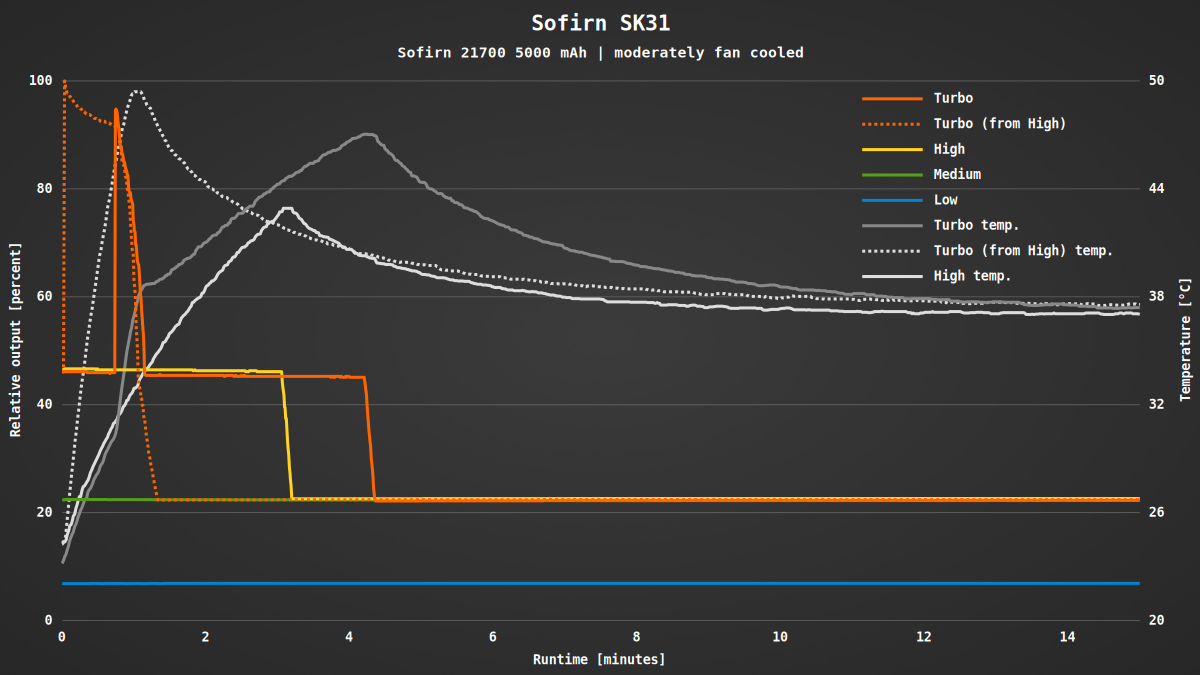Click the 44 tick on the temperature axis
The width and height of the screenshot is (1200, 675).
[x=1156, y=189]
